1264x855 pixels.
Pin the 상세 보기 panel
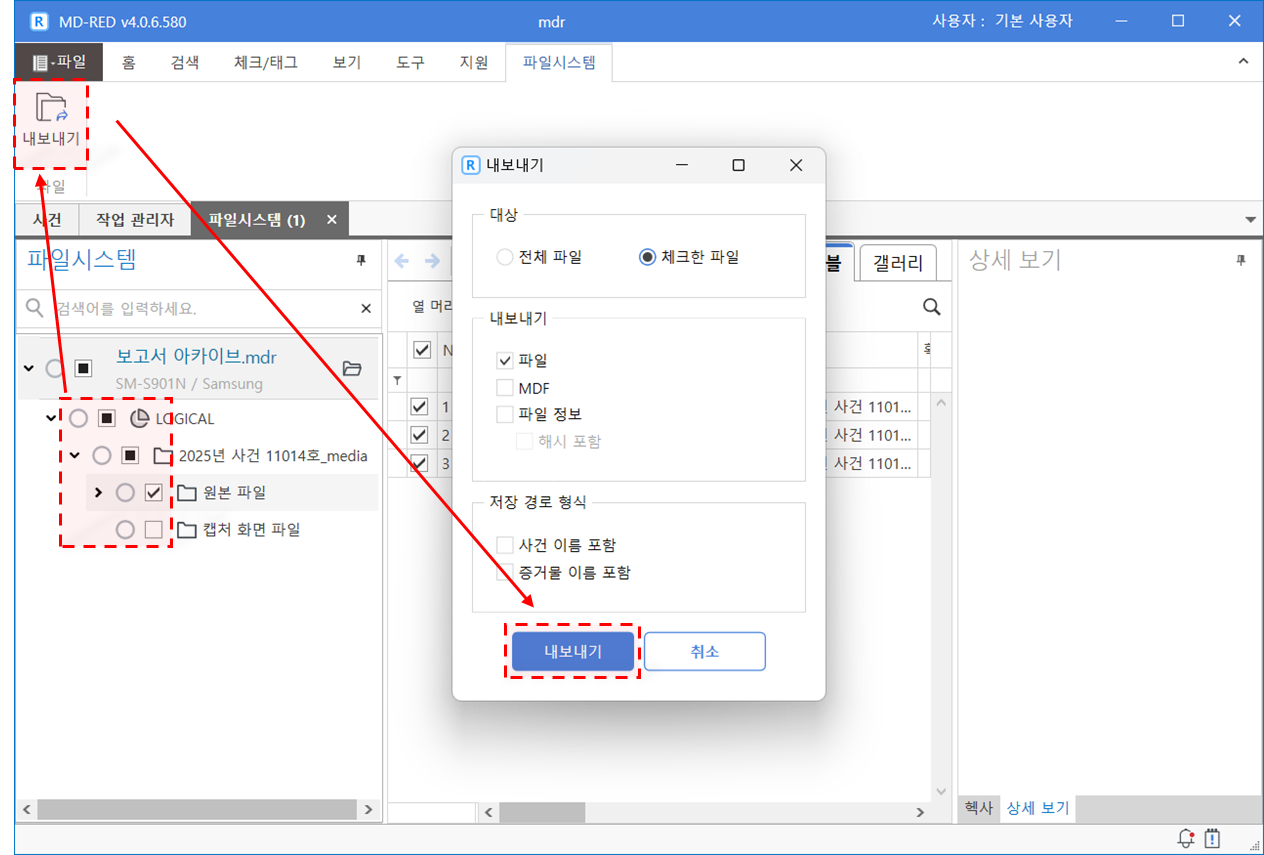(1241, 260)
